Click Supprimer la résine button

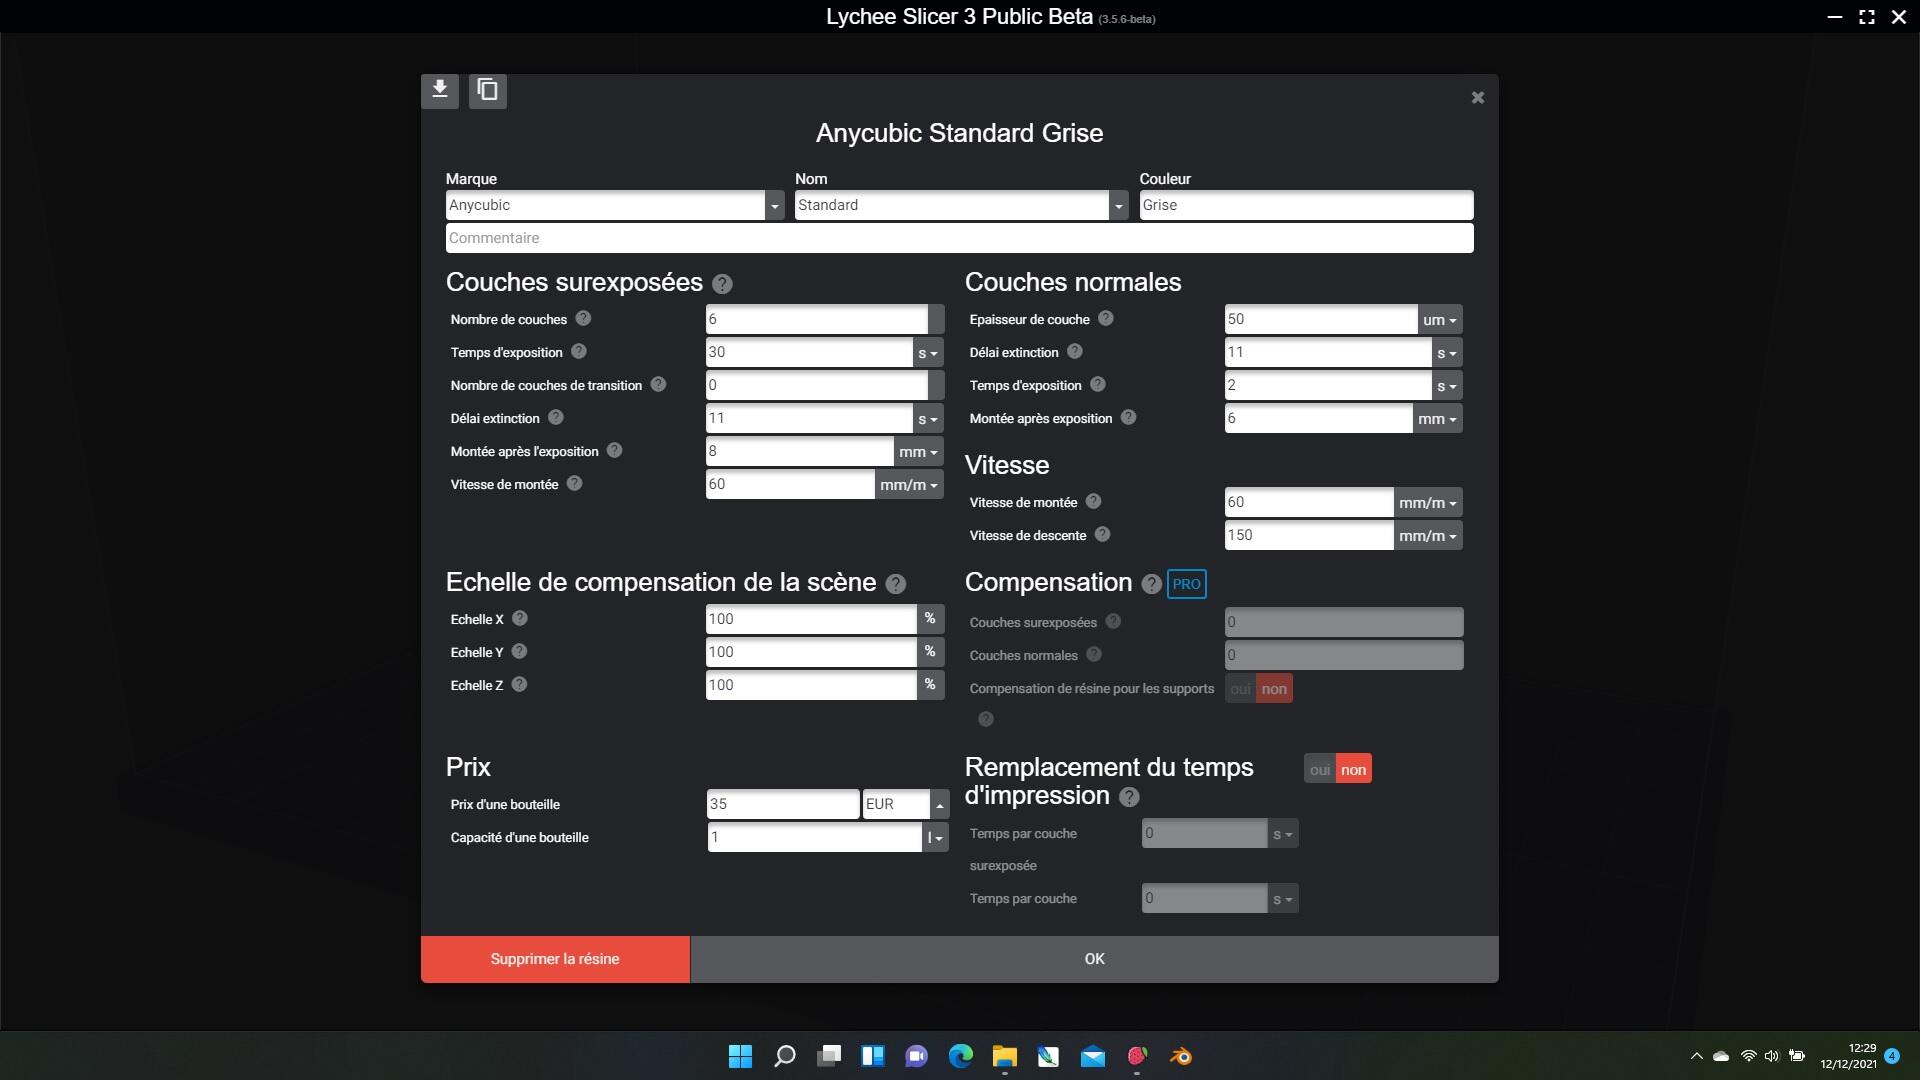555,959
